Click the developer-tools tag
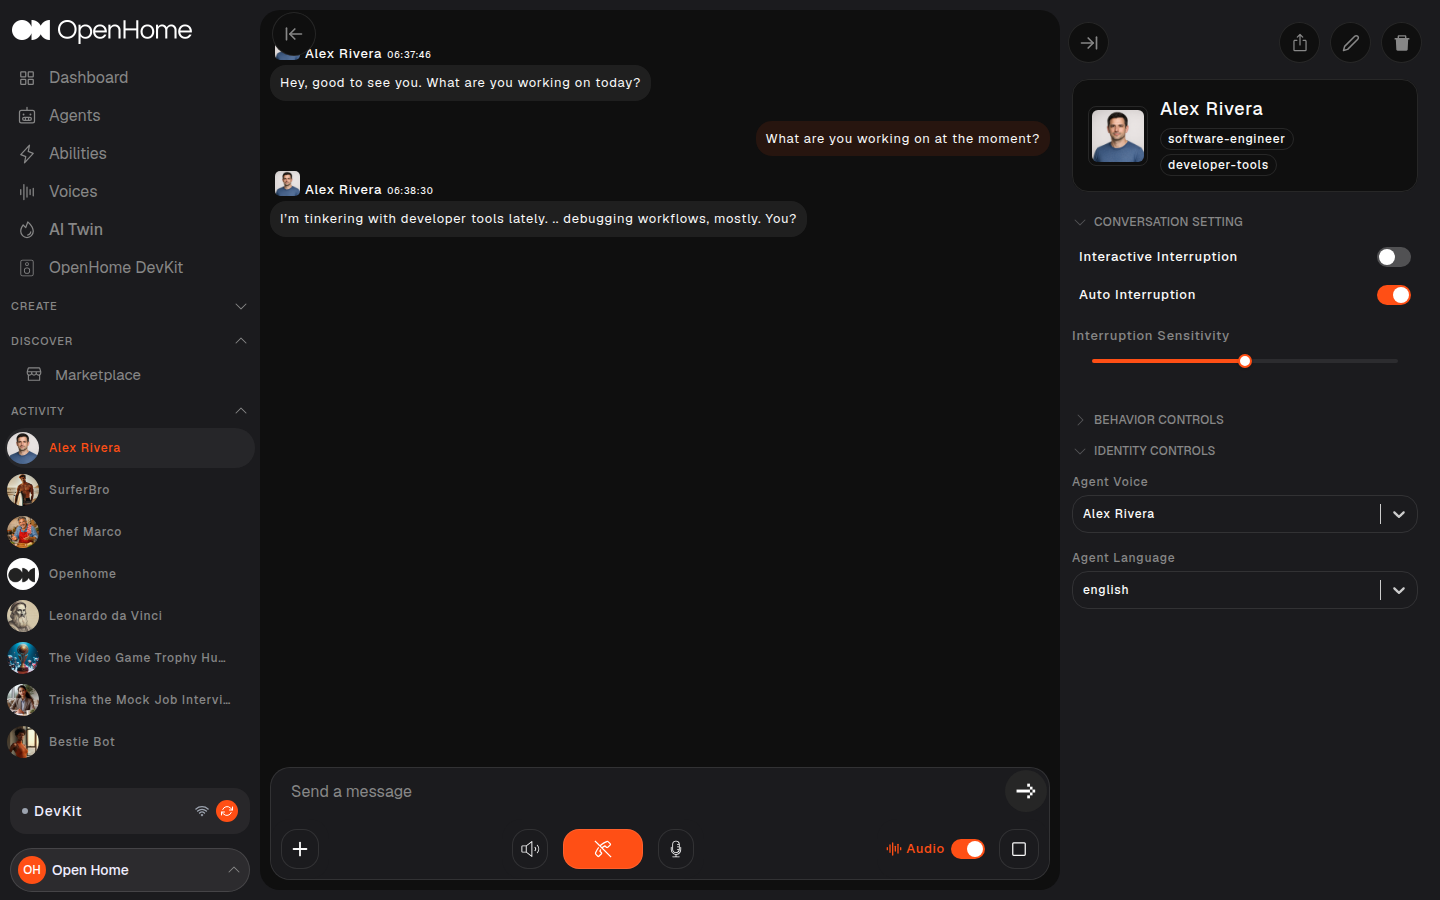 [1218, 165]
